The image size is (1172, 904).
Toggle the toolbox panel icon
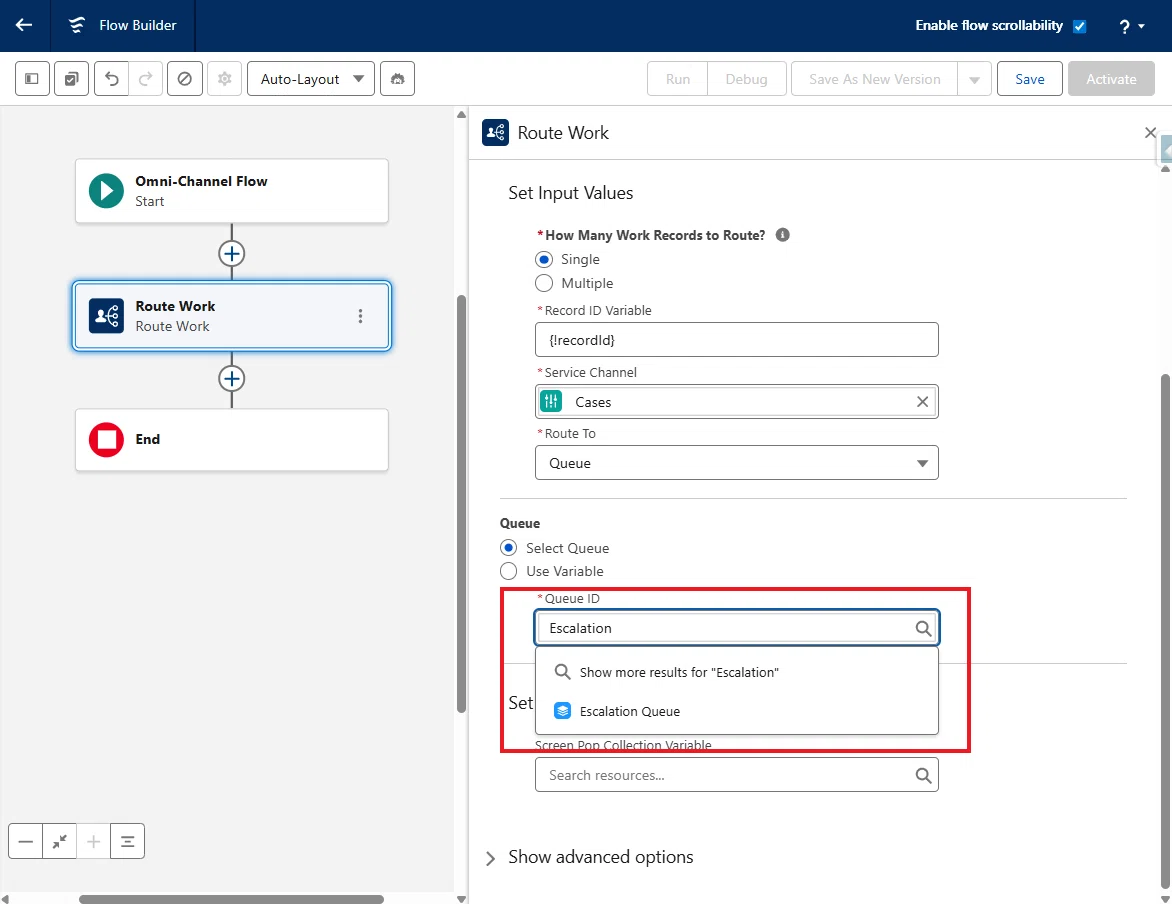pyautogui.click(x=32, y=79)
